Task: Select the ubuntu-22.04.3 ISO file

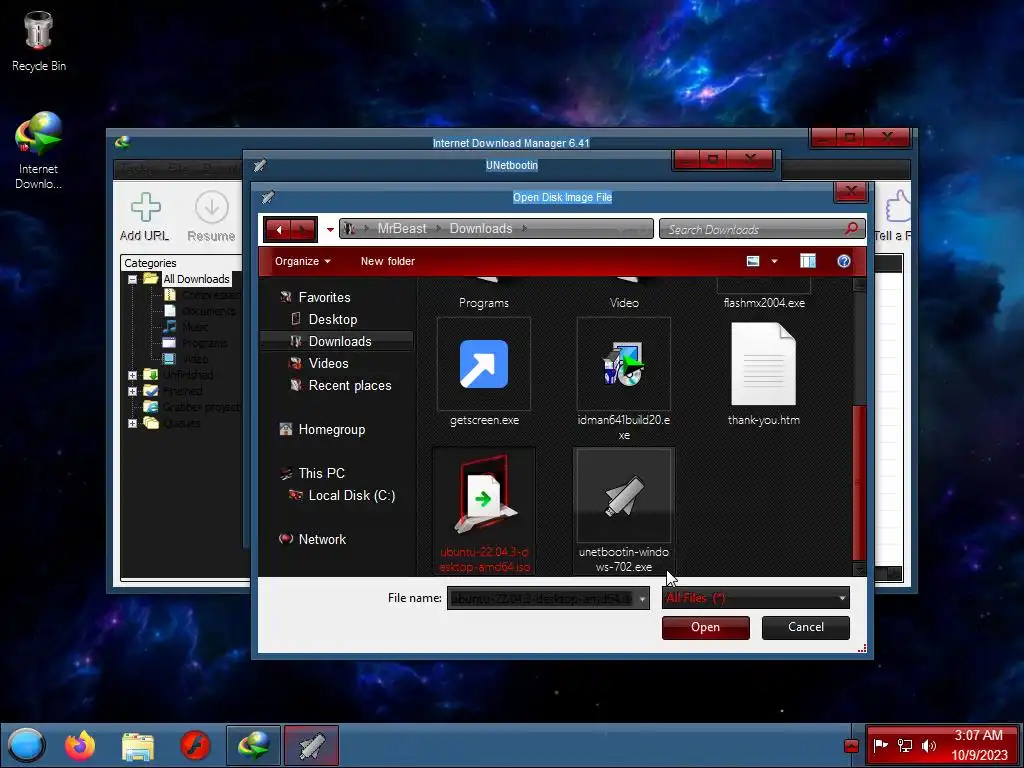Action: click(484, 511)
